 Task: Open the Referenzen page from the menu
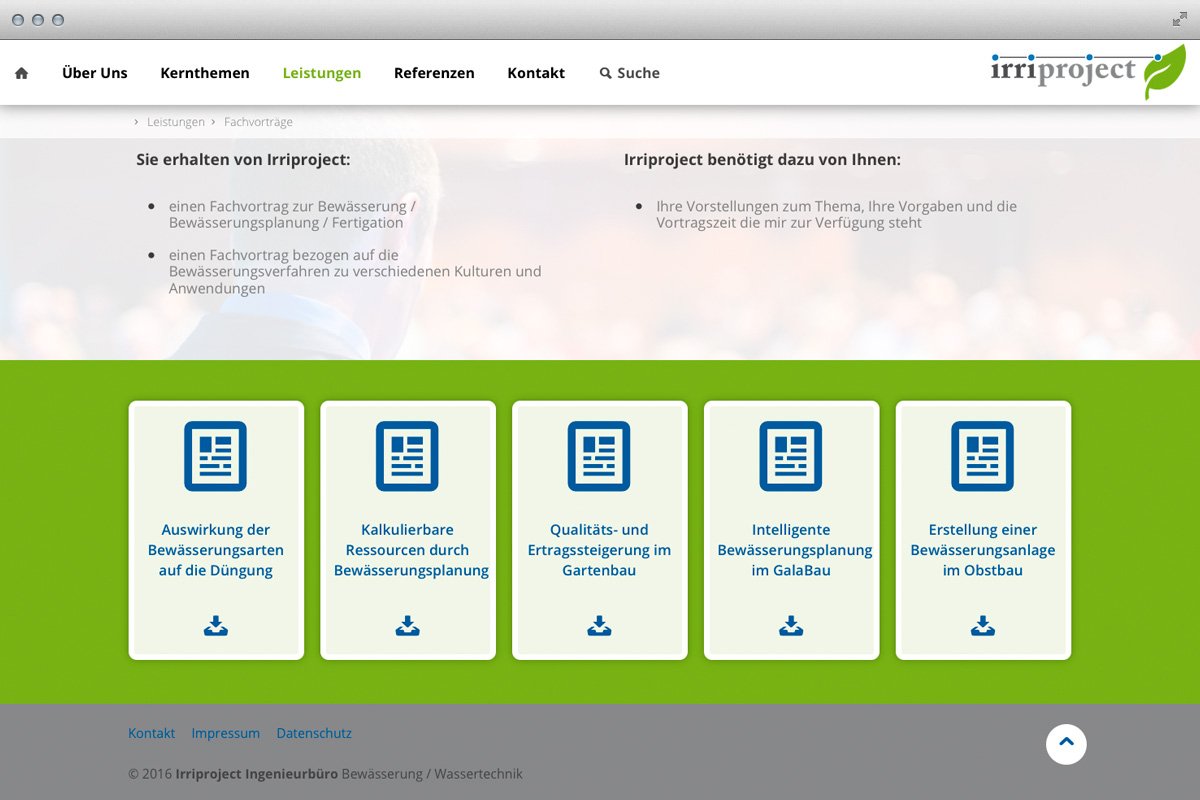coord(434,72)
